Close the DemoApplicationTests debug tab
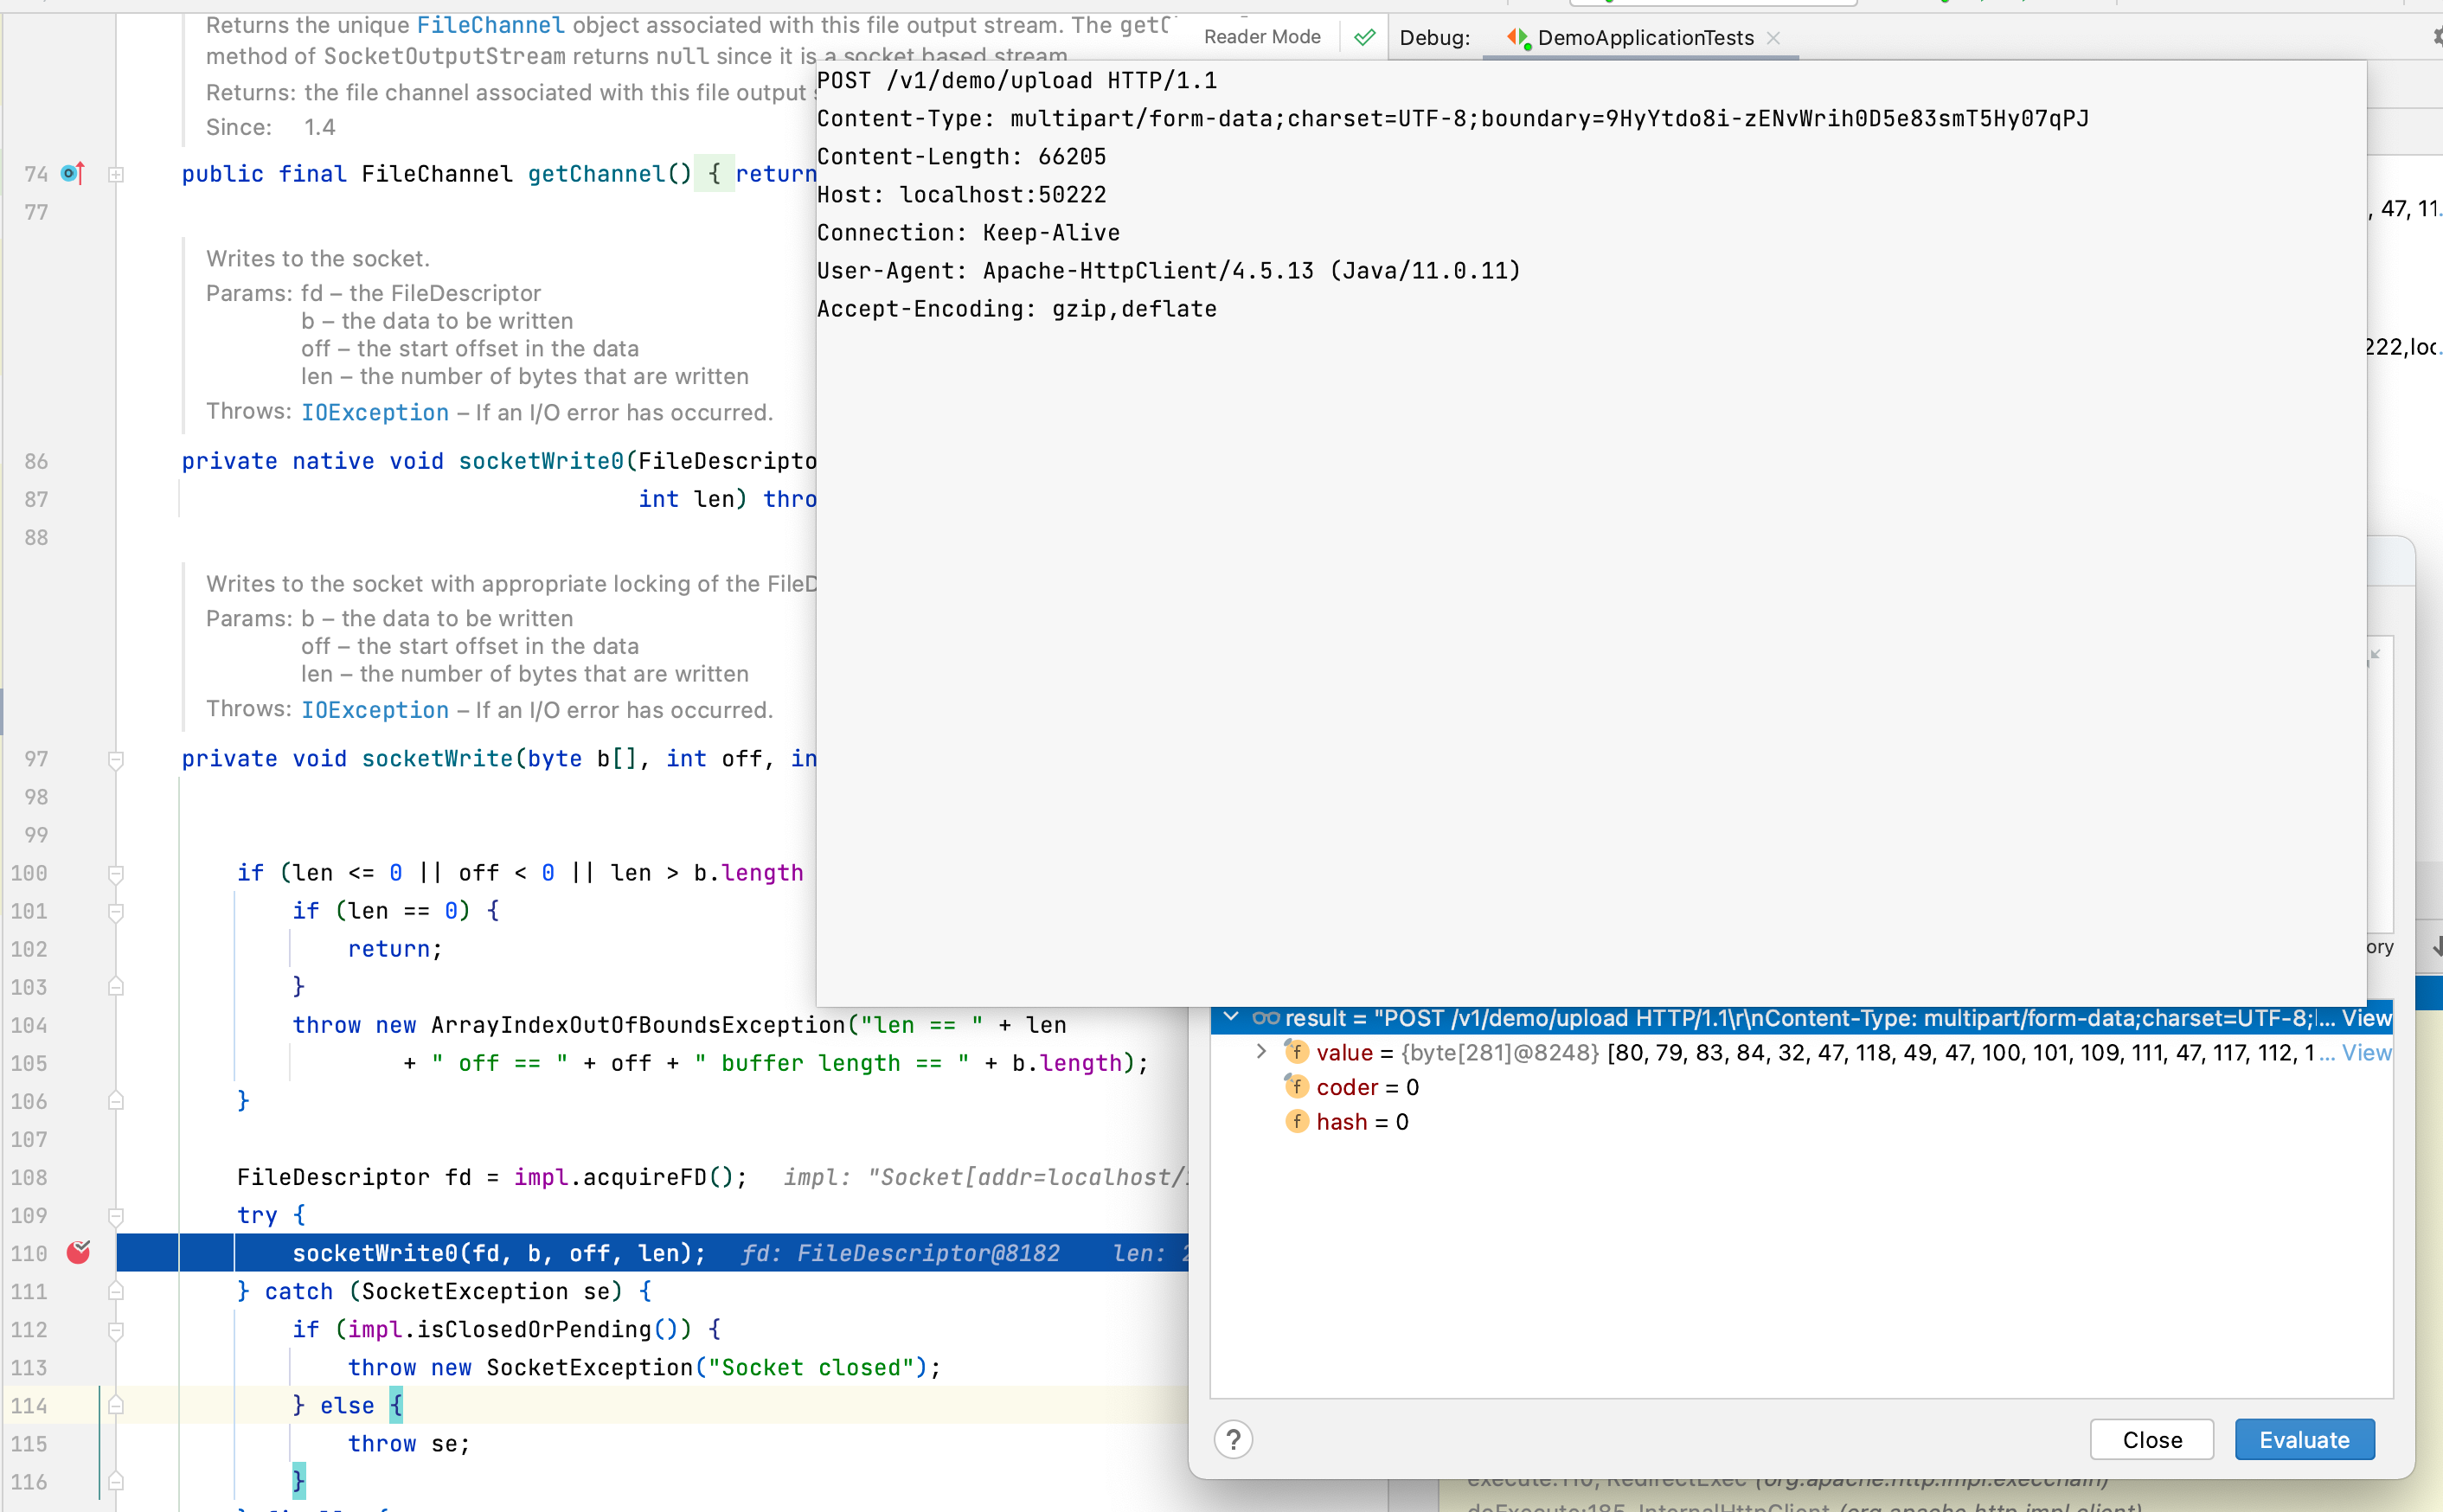The image size is (2443, 1512). (1773, 38)
